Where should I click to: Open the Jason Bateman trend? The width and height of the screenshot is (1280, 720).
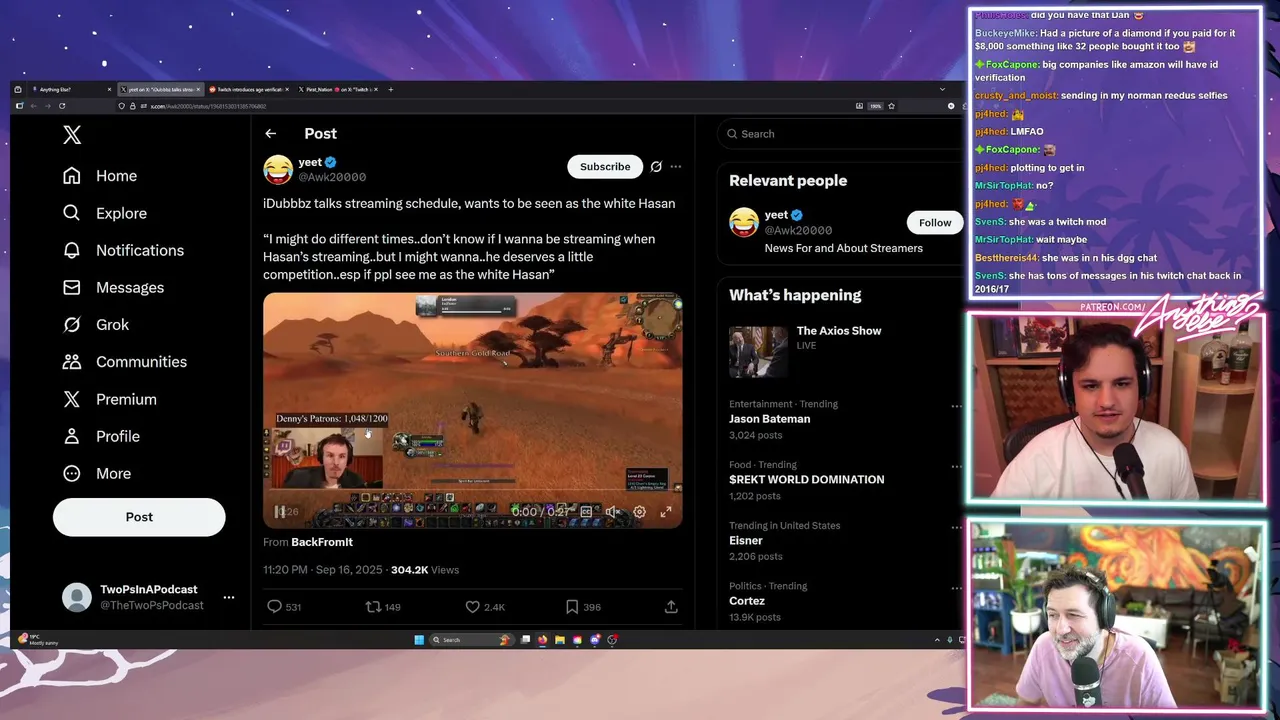[769, 419]
